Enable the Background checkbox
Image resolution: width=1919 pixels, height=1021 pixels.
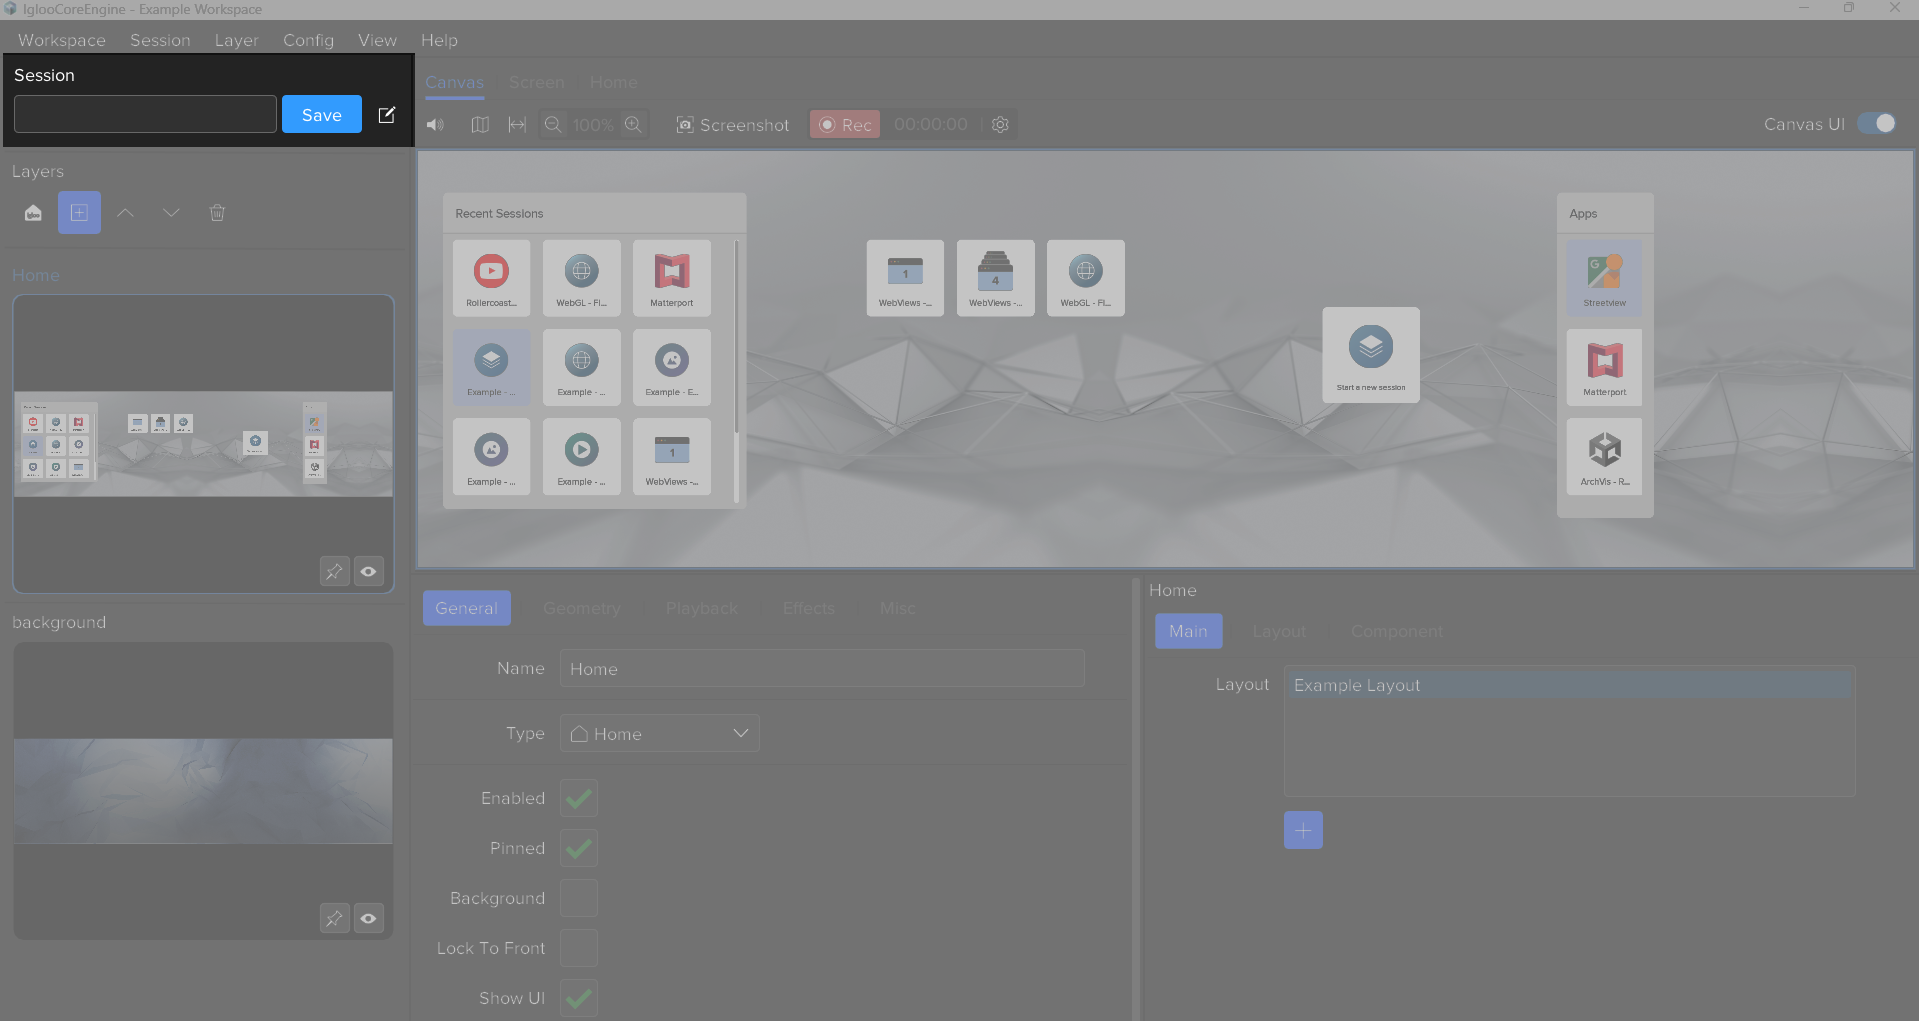578,897
